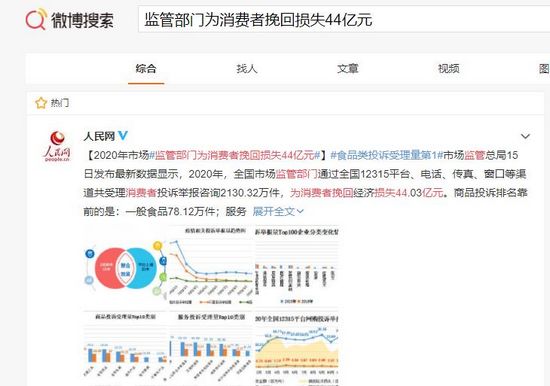Open the 服务投诉受理量Top10 chart thumbnail

(x=211, y=348)
